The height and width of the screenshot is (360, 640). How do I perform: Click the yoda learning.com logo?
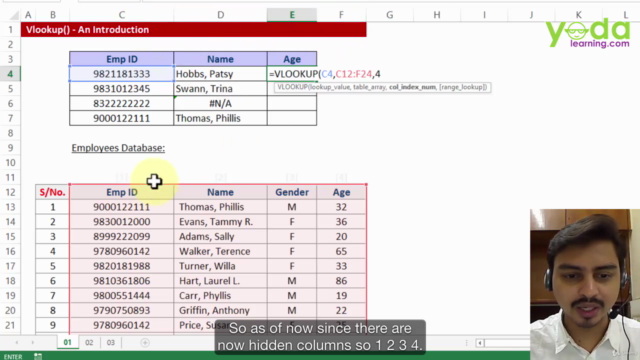coord(588,33)
